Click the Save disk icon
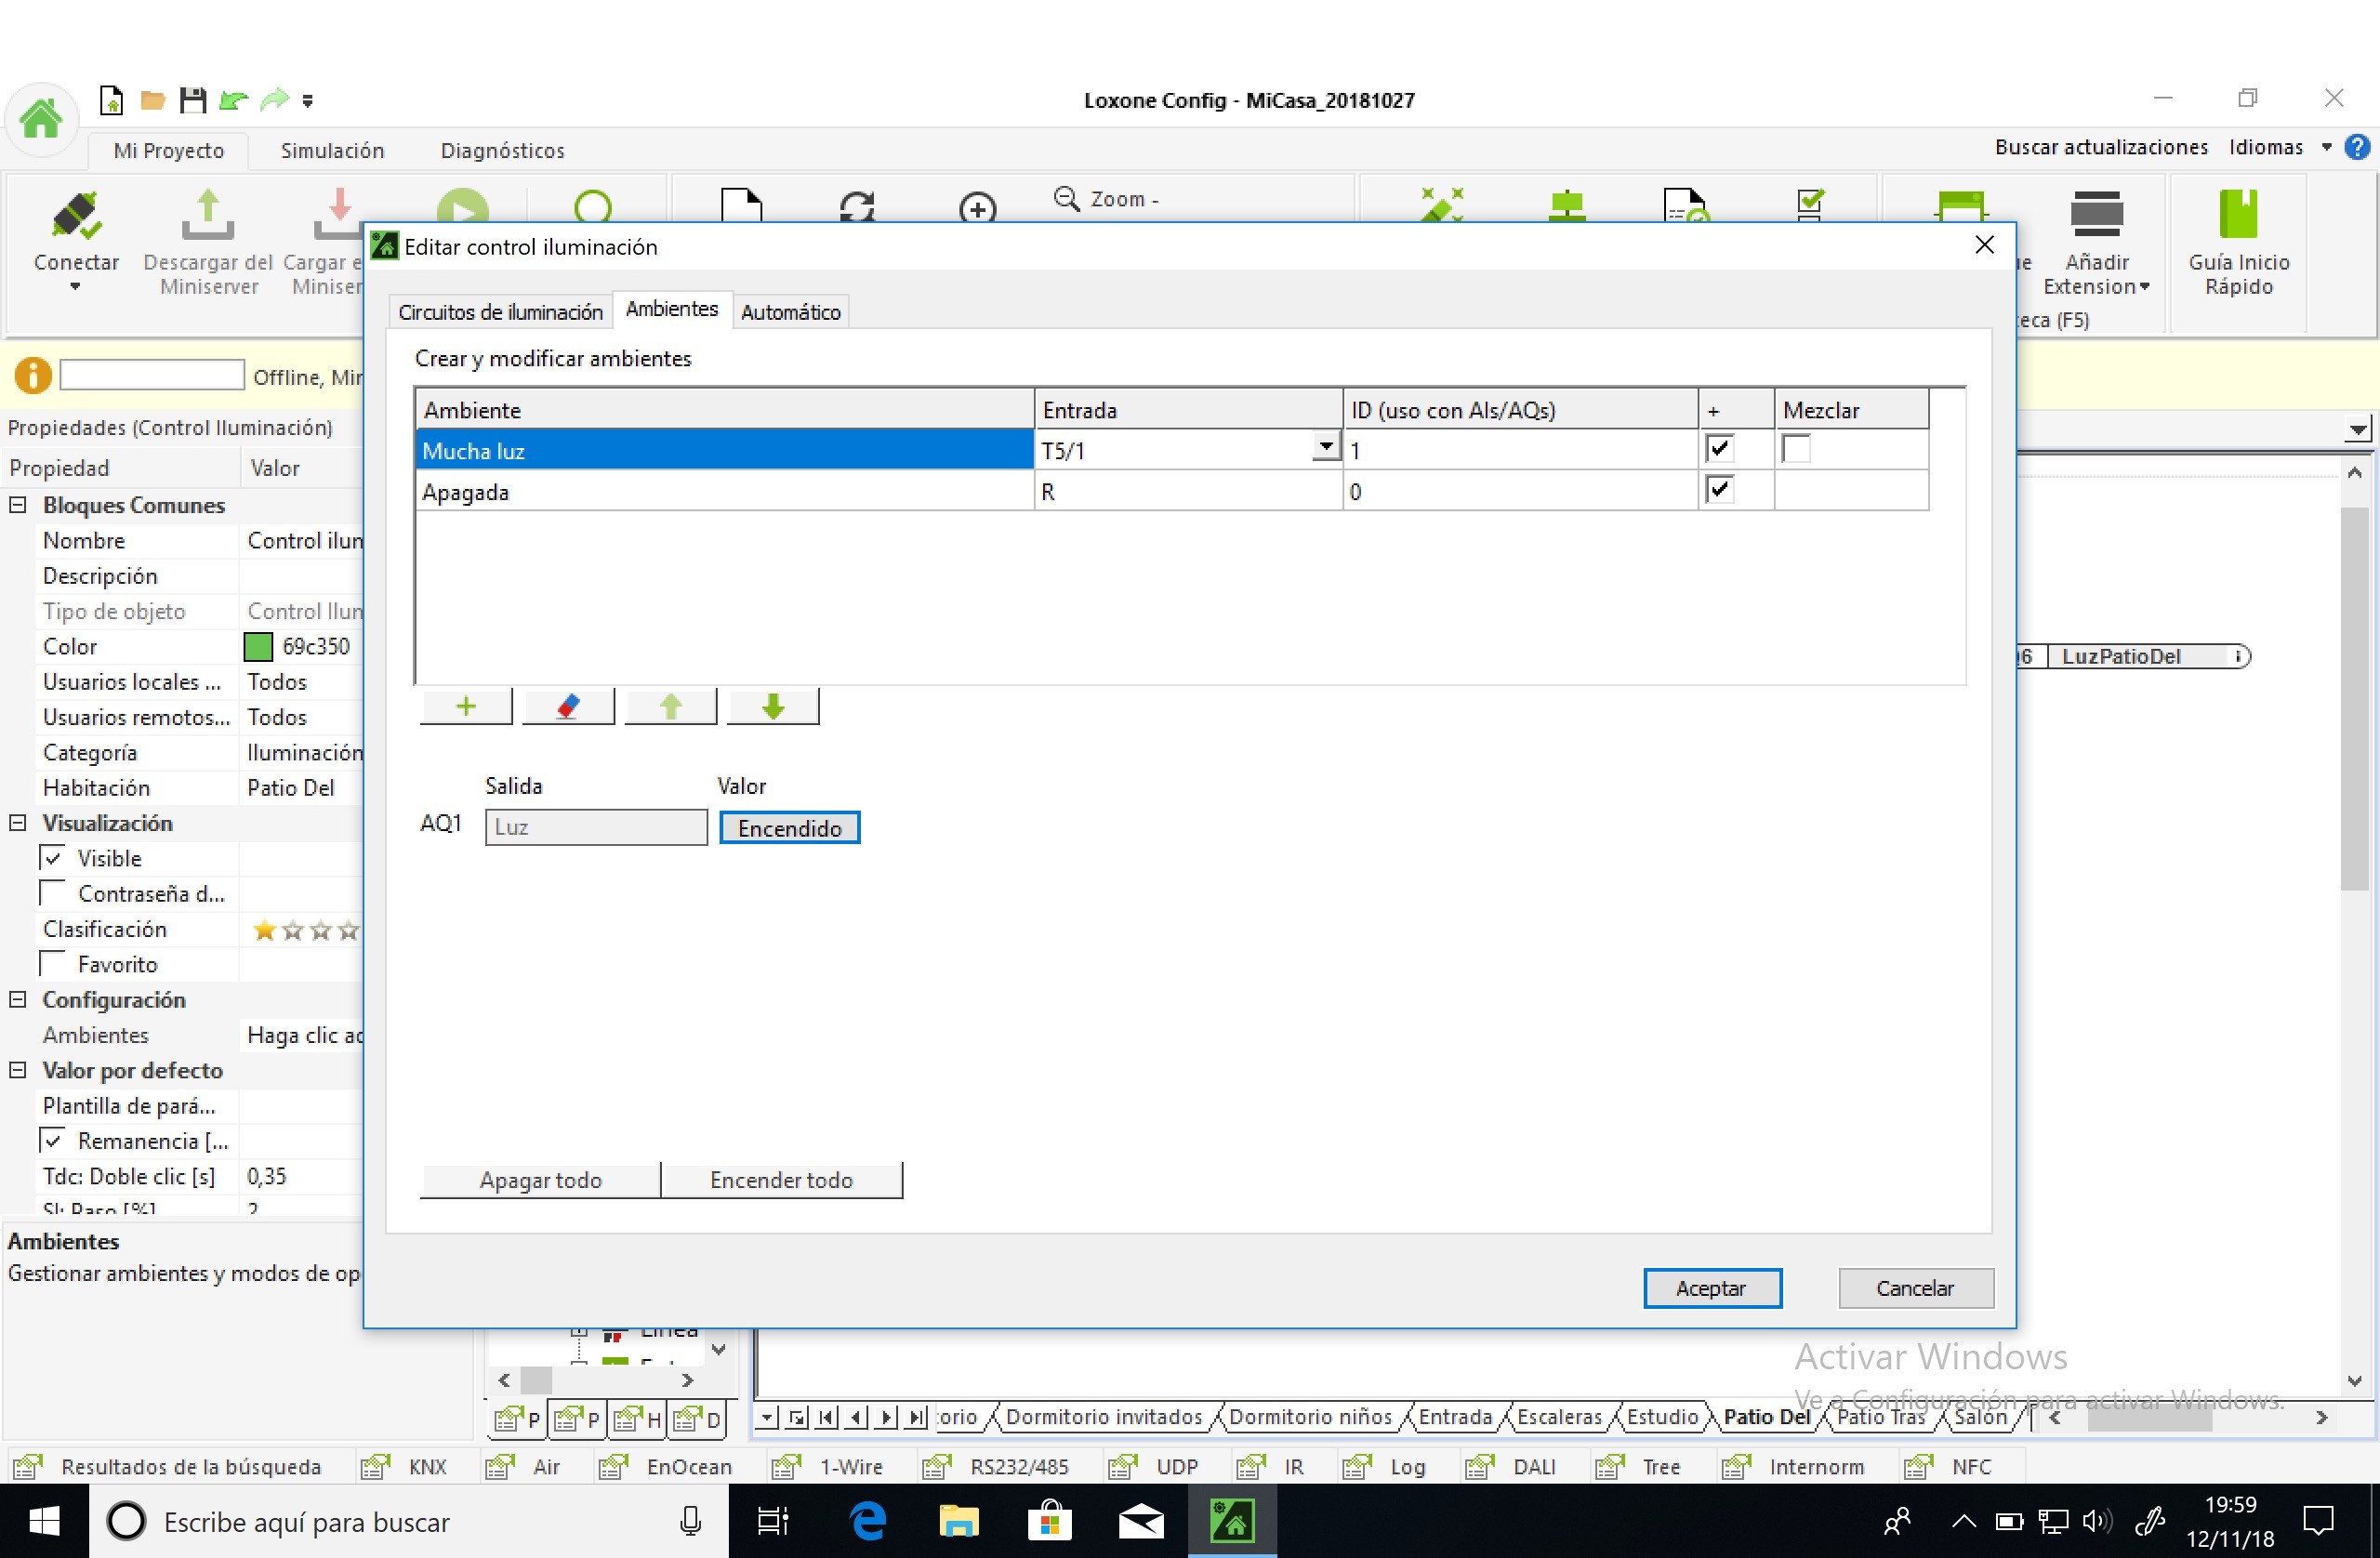The height and width of the screenshot is (1558, 2380). click(192, 100)
